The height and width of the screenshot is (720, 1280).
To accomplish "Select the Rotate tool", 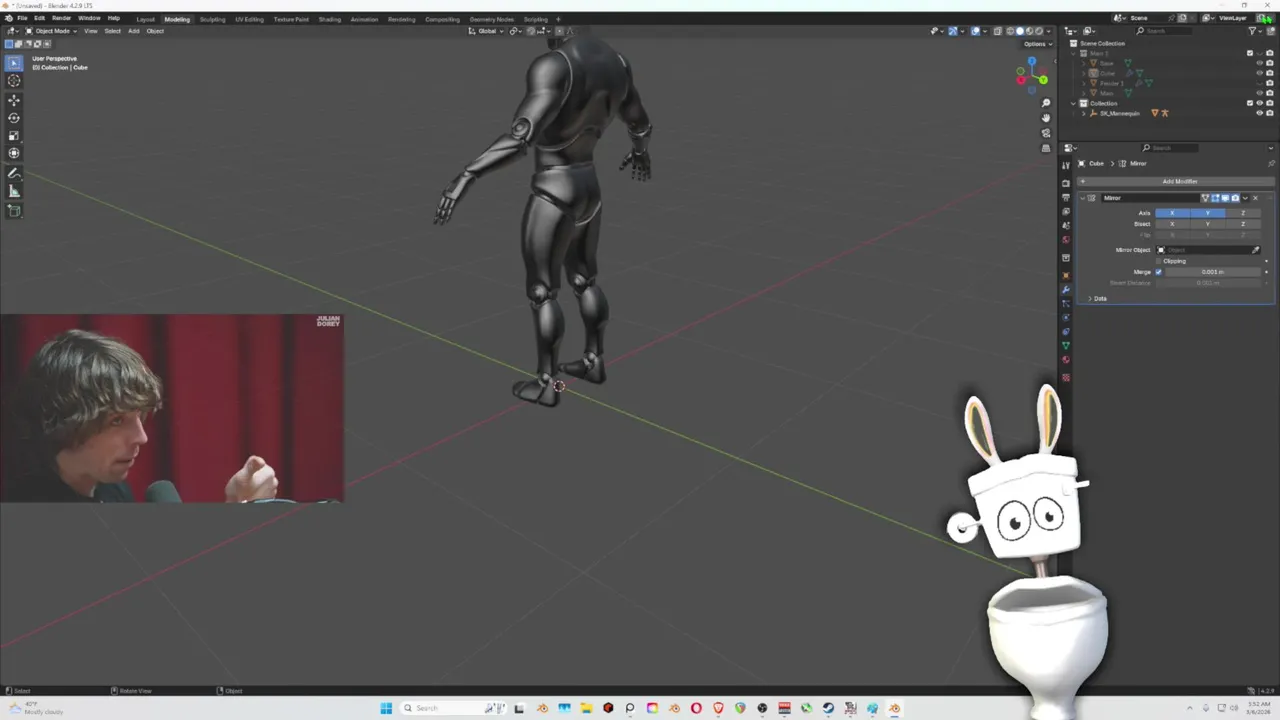I will coord(14,117).
